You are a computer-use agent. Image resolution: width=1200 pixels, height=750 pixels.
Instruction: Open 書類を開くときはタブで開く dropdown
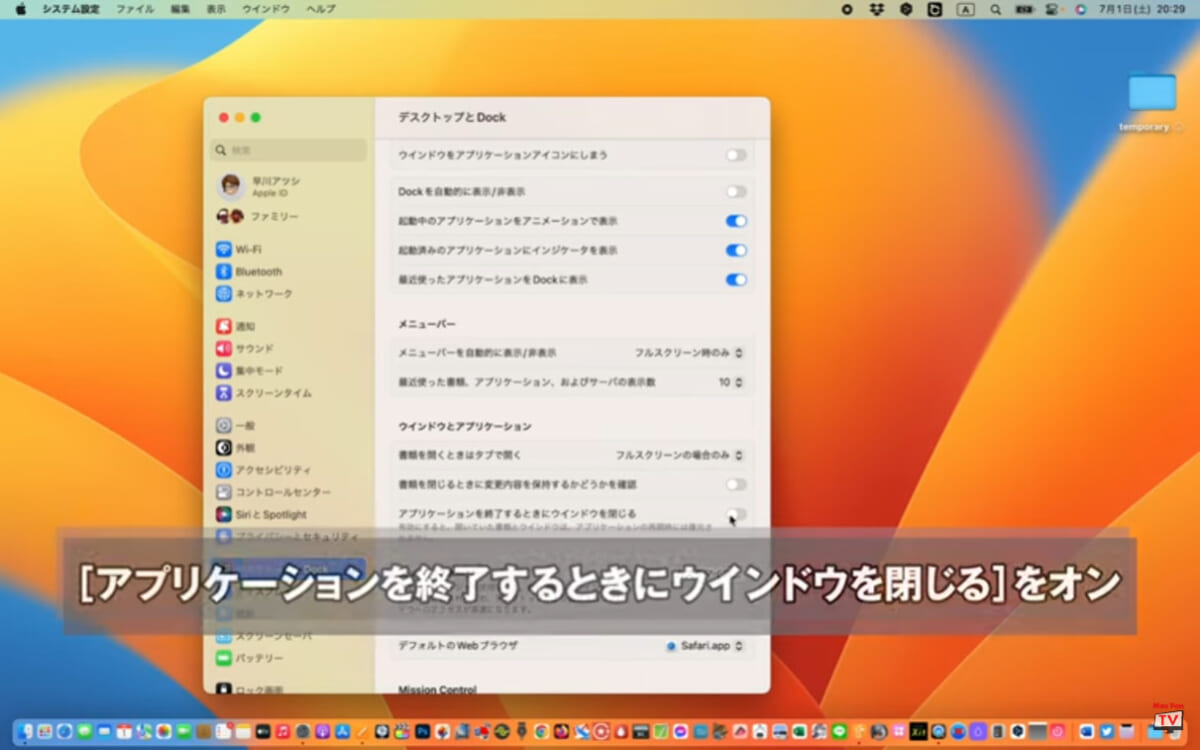[679, 455]
